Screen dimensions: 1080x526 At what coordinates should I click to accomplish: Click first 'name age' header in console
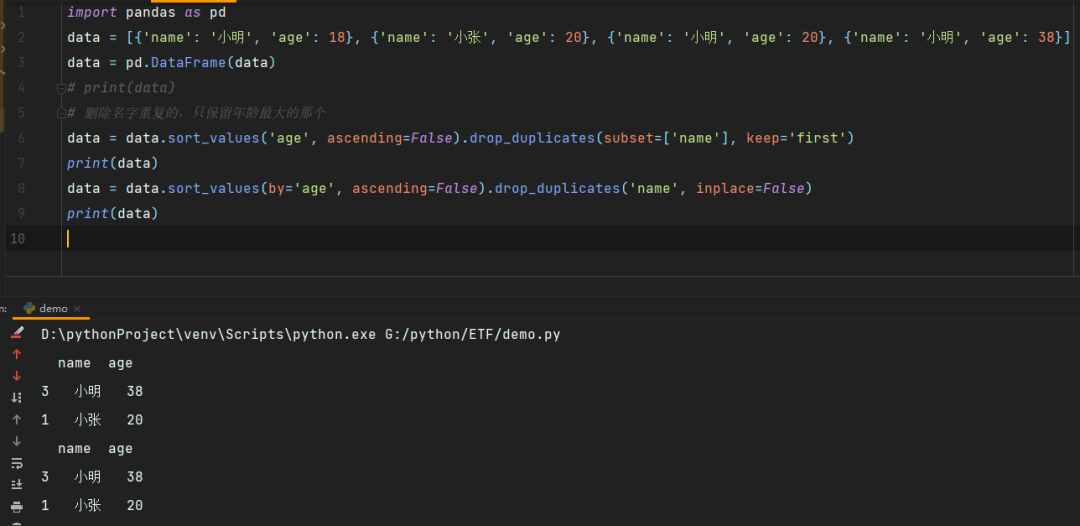[x=95, y=363]
